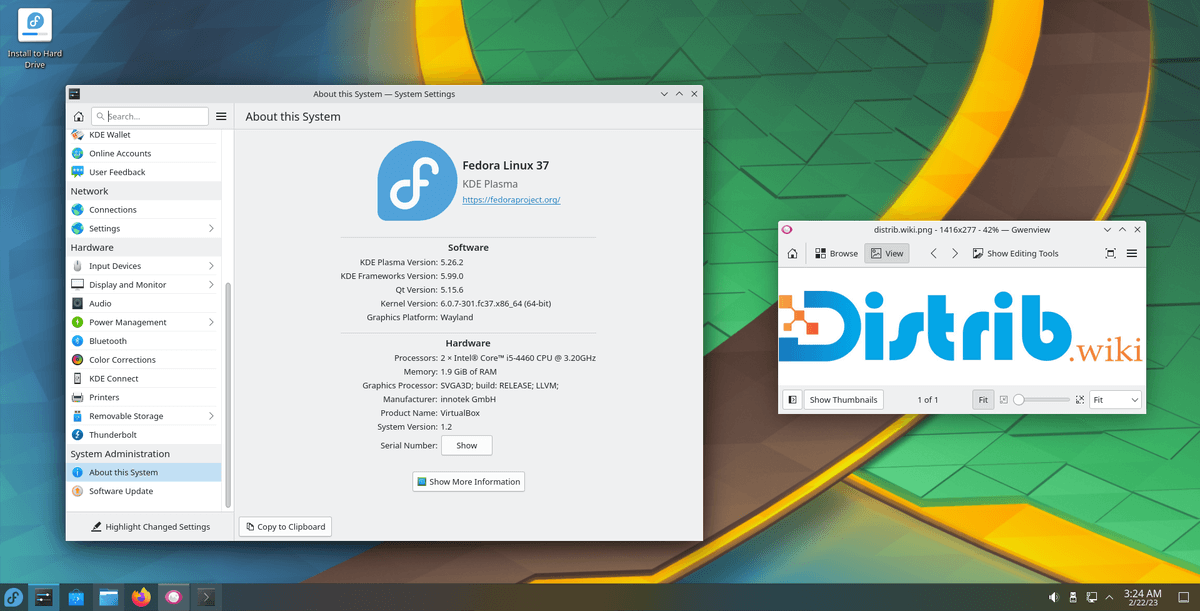Open Color Corrections settings

click(144, 360)
